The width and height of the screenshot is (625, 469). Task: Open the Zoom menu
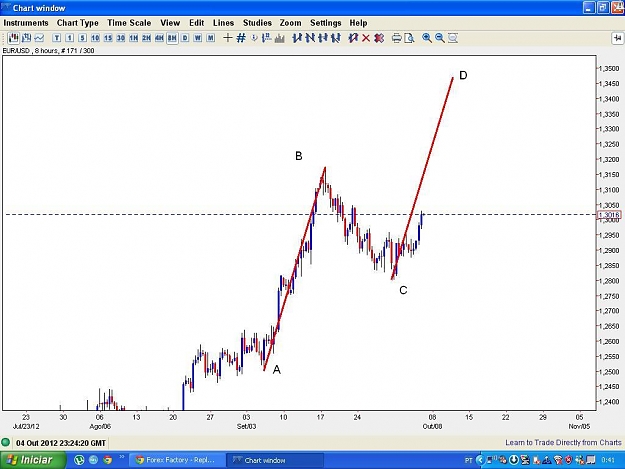291,23
